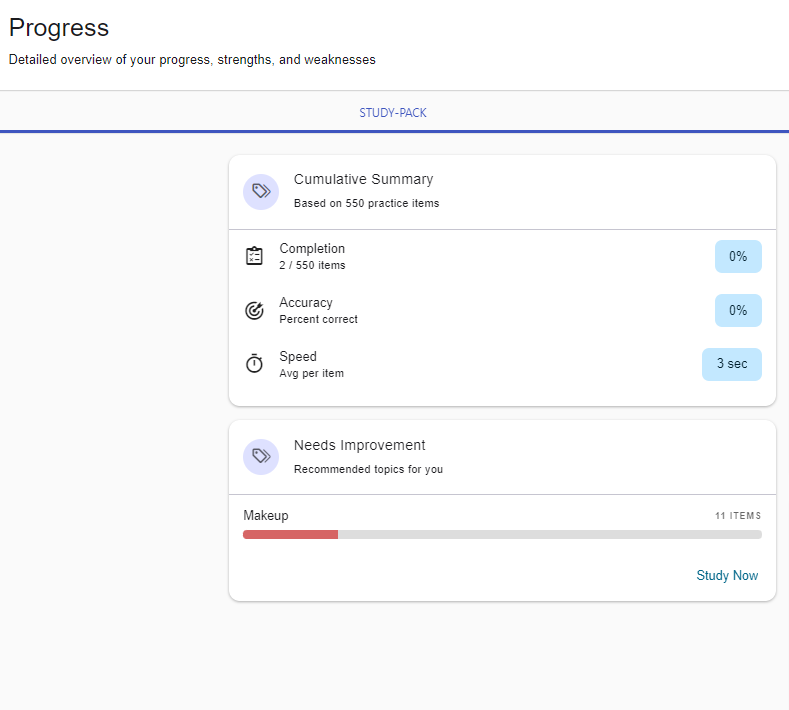Click the red Makeup progress bar
The height and width of the screenshot is (710, 789).
[x=290, y=535]
